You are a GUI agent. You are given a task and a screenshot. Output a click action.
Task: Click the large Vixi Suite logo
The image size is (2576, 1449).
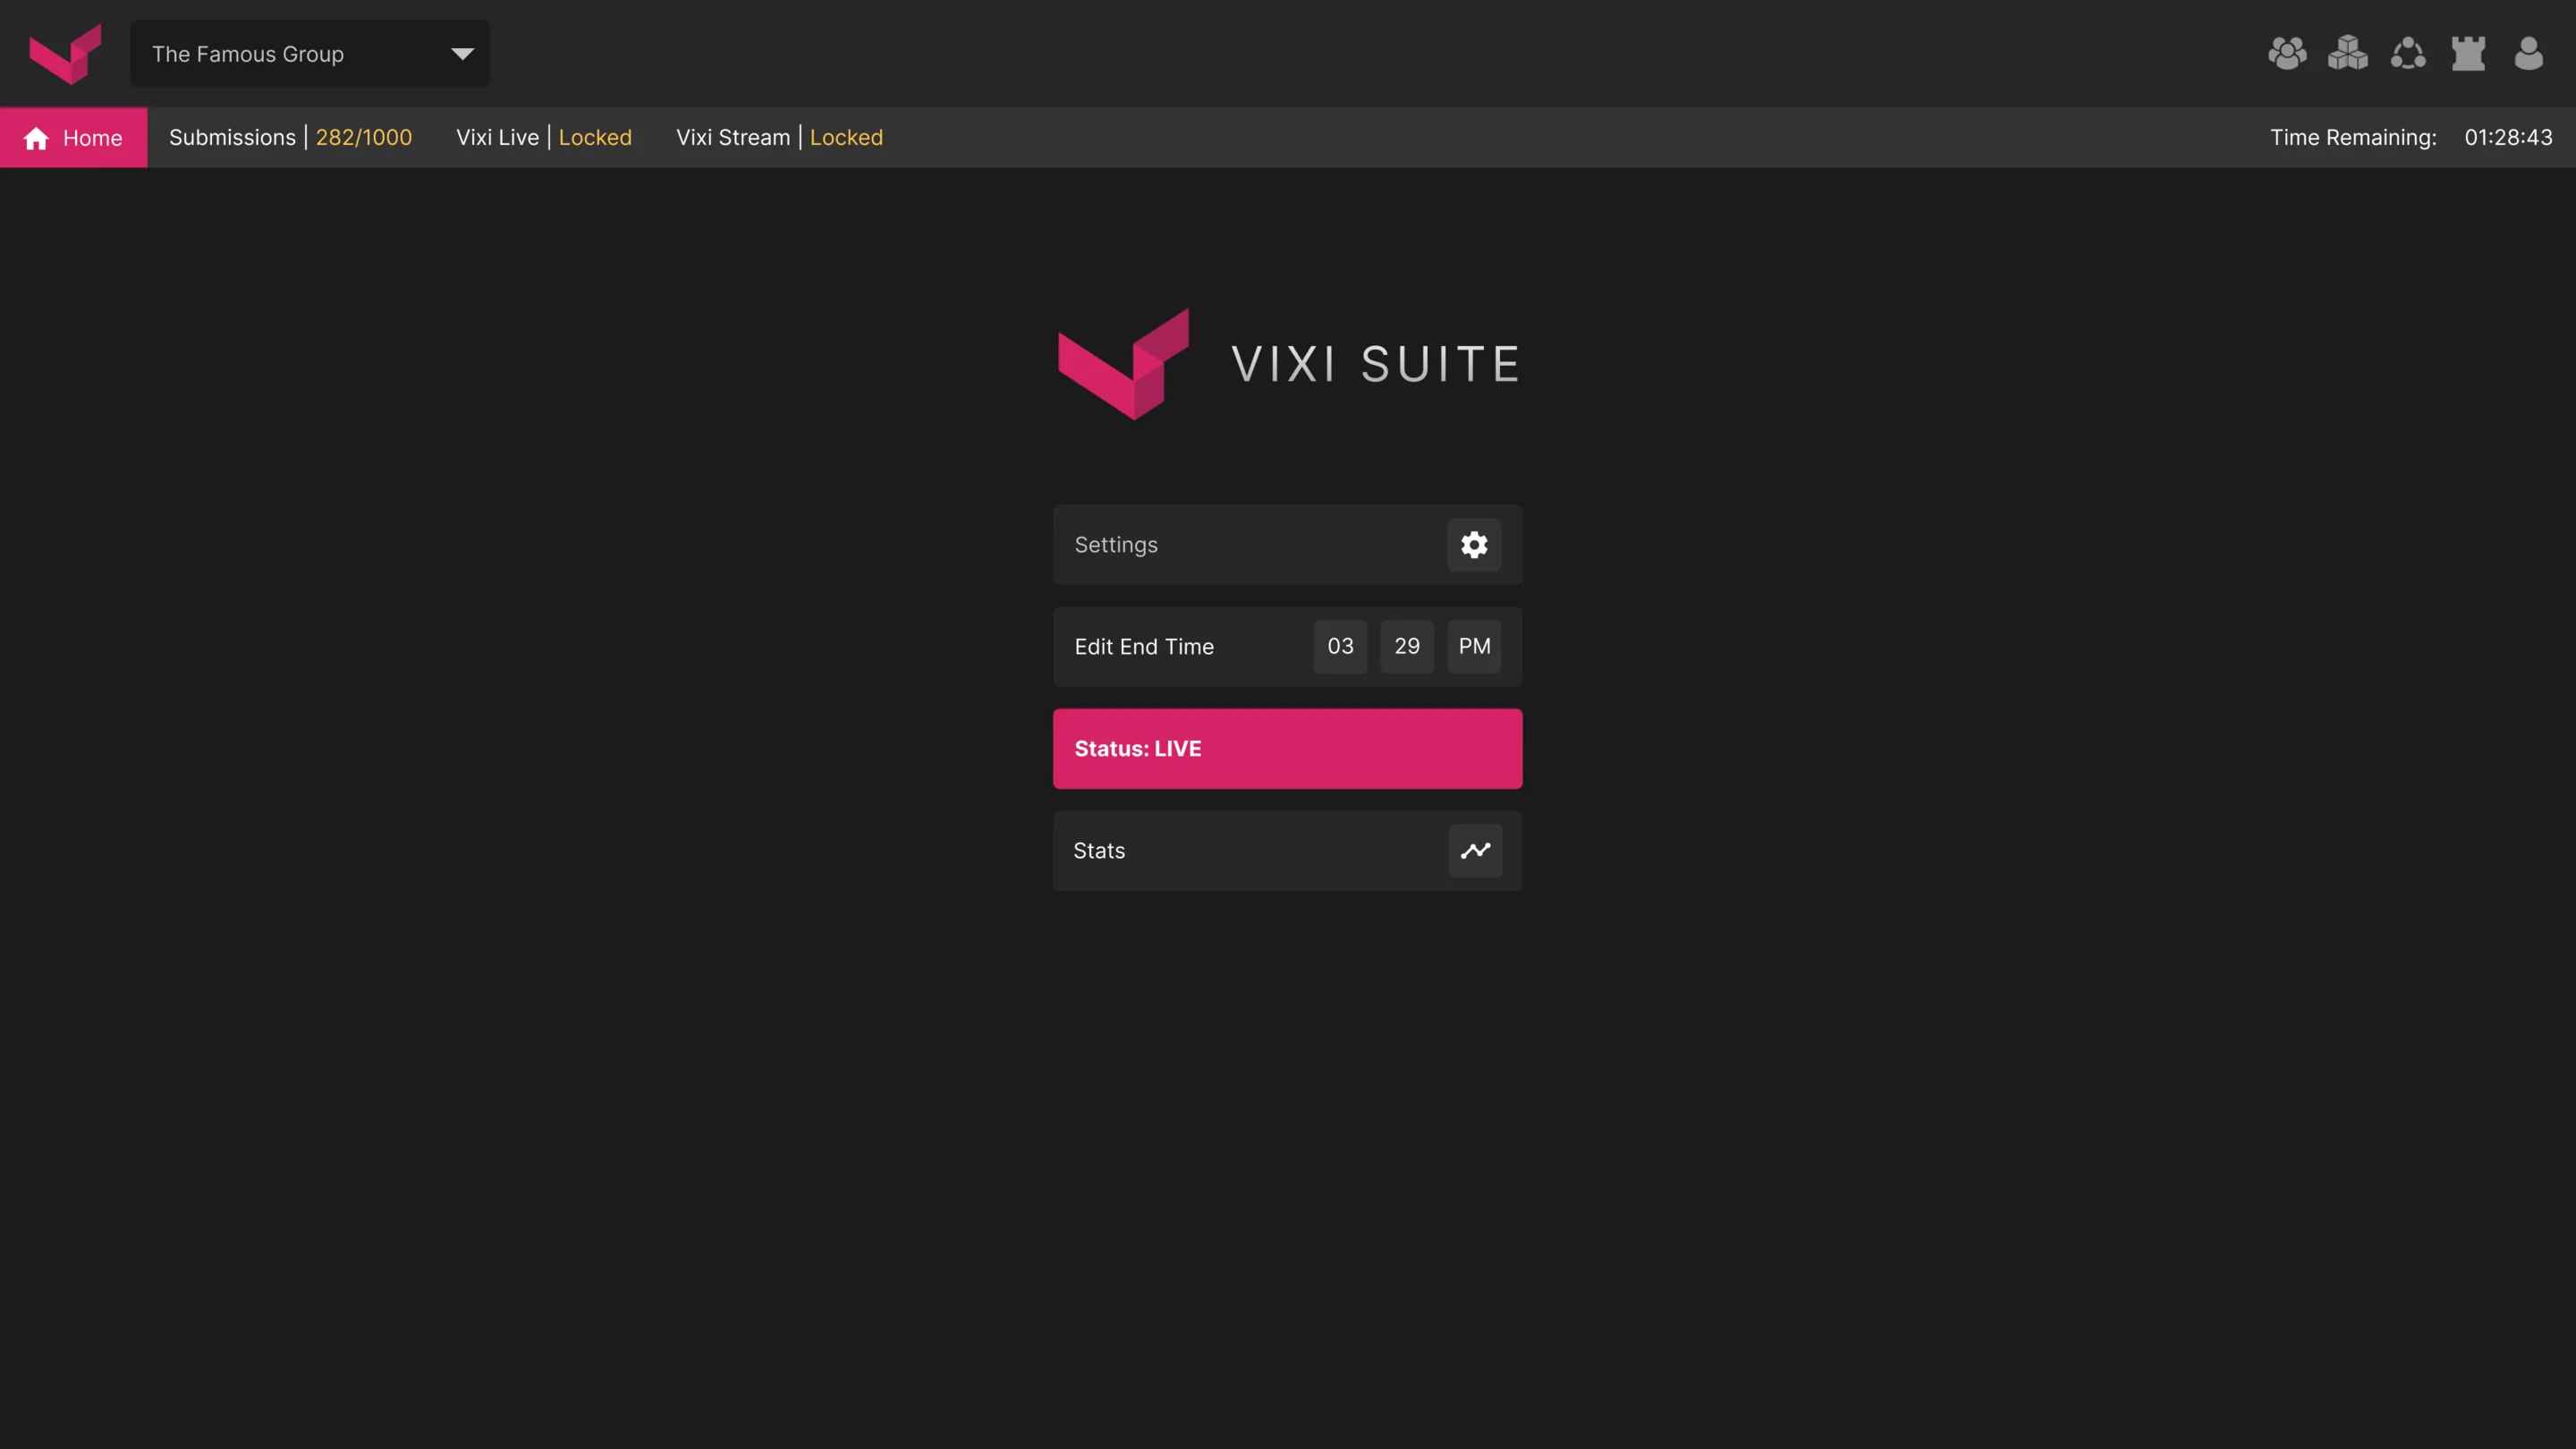pyautogui.click(x=1288, y=364)
